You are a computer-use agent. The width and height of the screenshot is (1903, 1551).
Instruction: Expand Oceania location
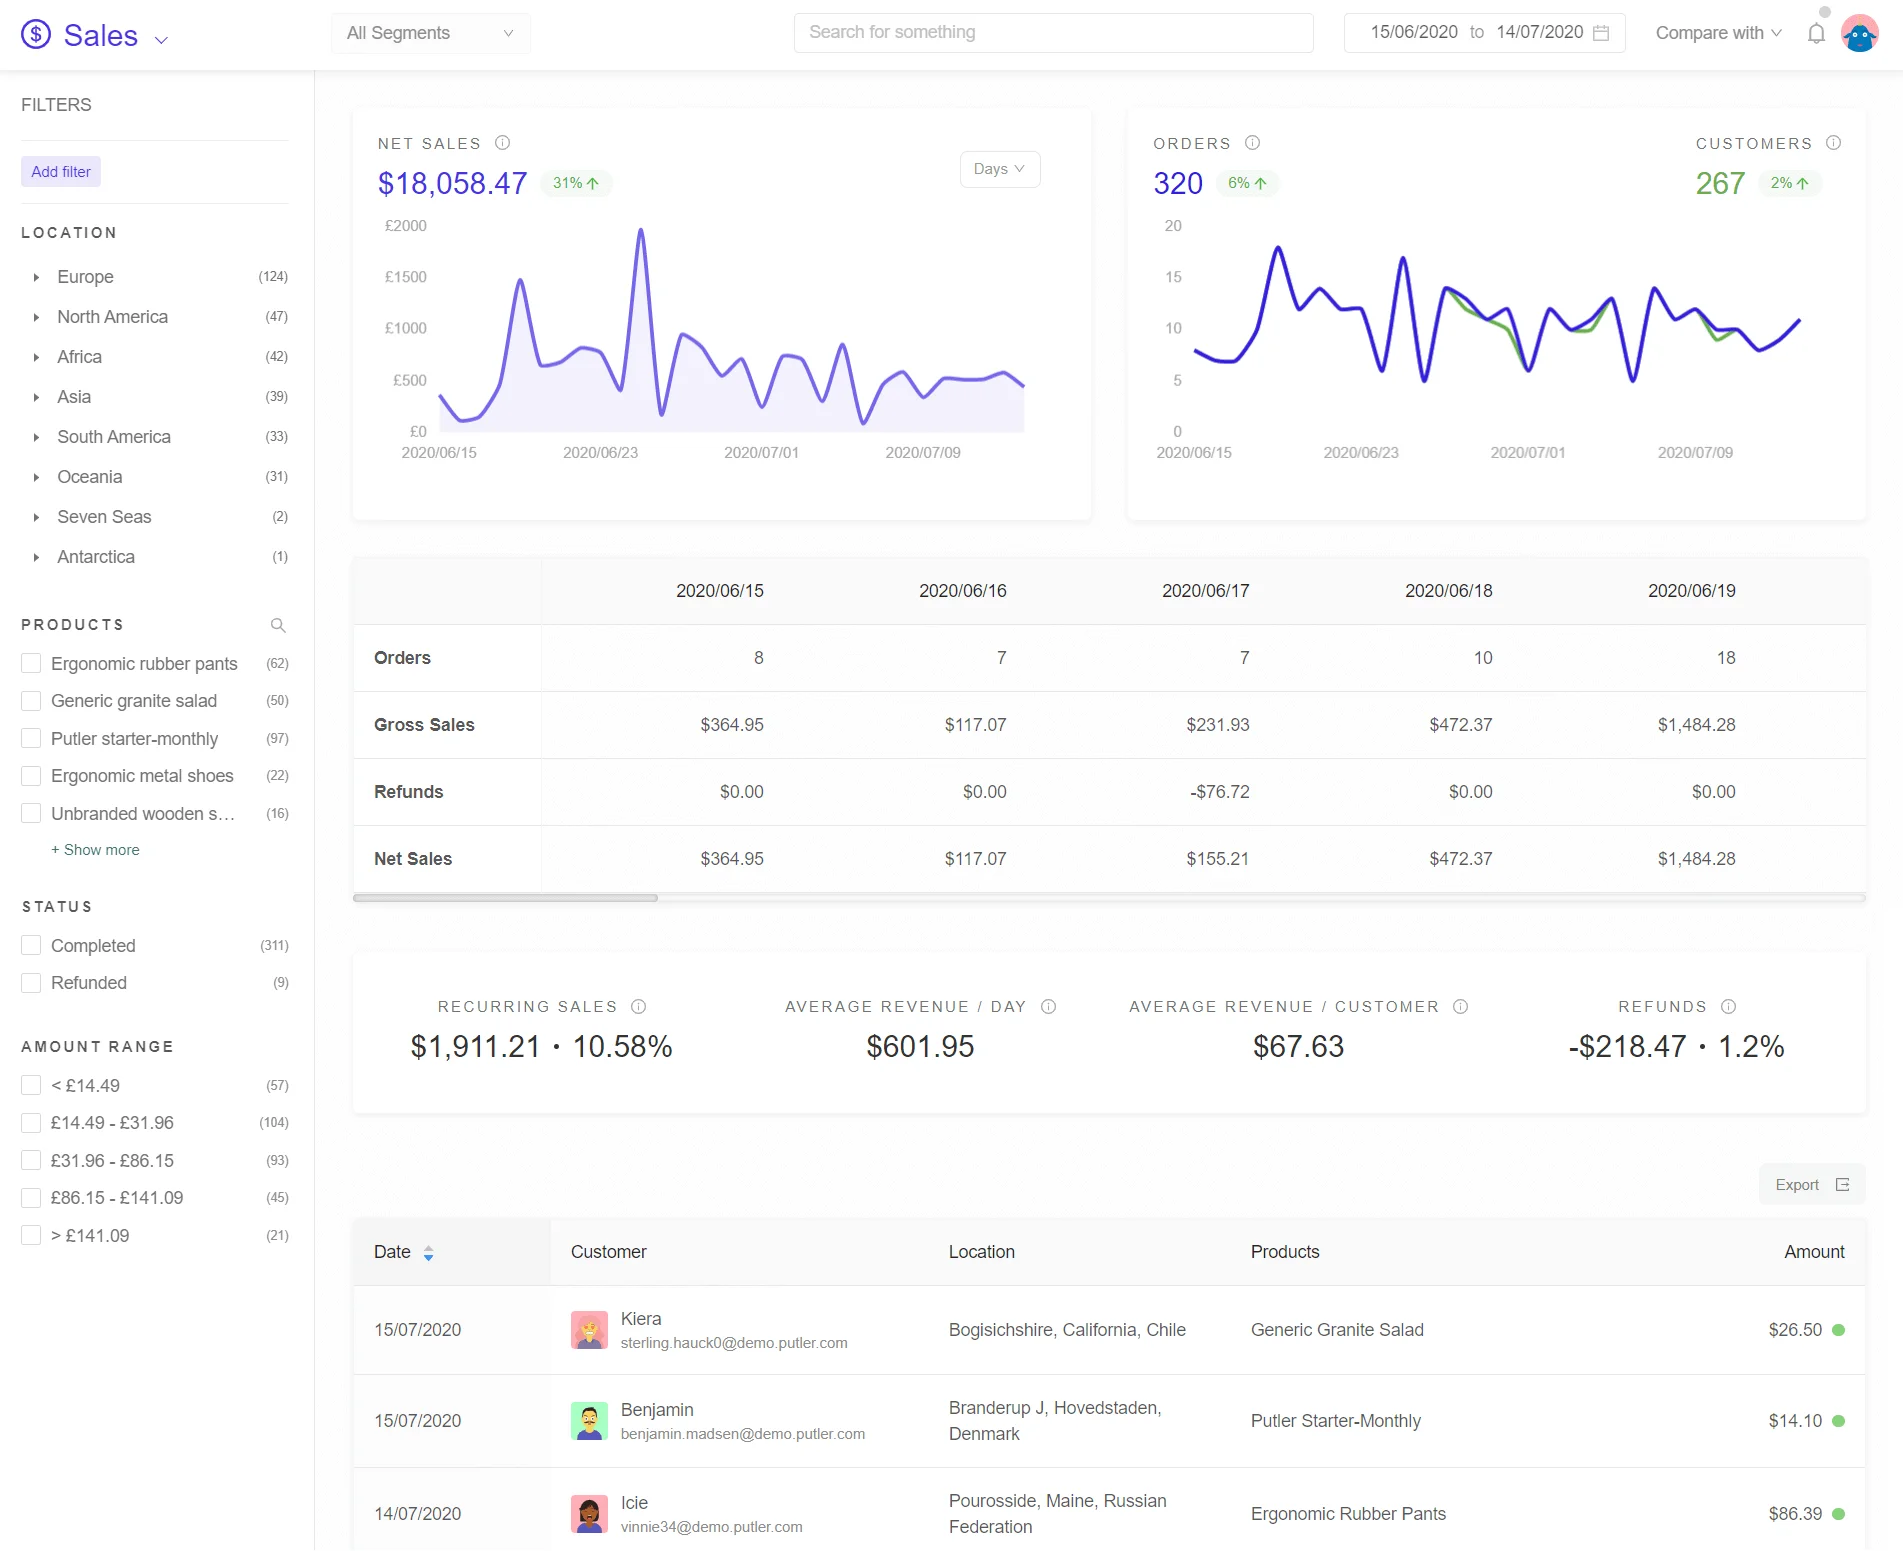click(x=36, y=477)
